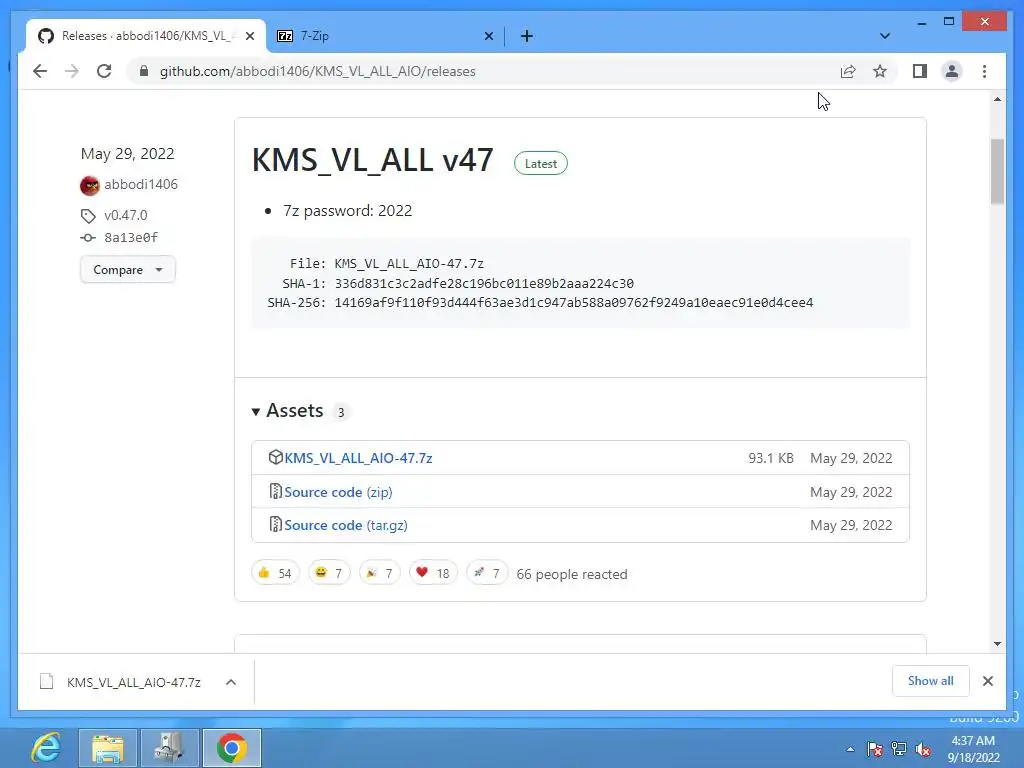Open the muted volume tray icon
Viewport: 1024px width, 768px height.
923,749
